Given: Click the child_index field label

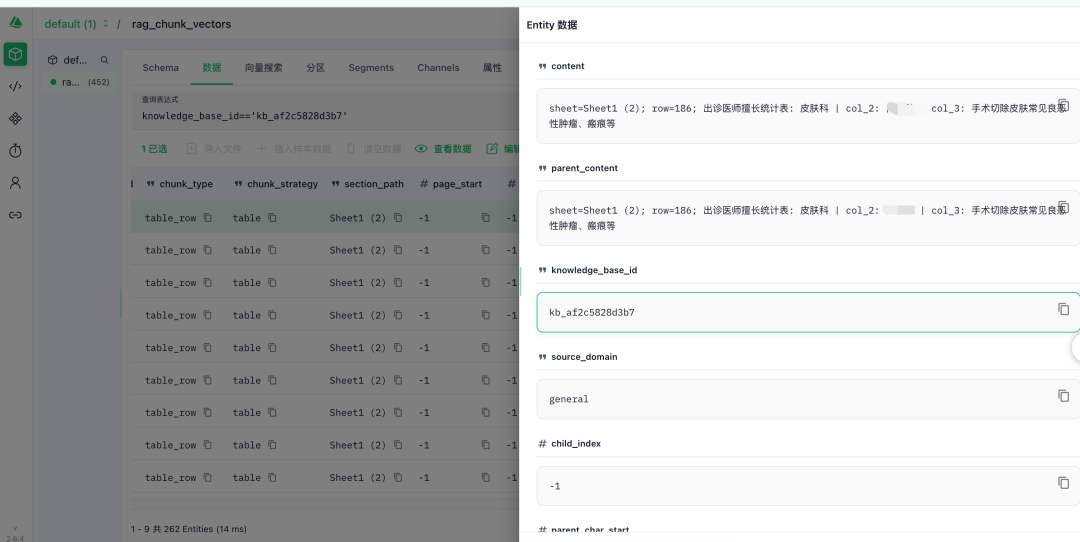Looking at the screenshot, I should 576,444.
